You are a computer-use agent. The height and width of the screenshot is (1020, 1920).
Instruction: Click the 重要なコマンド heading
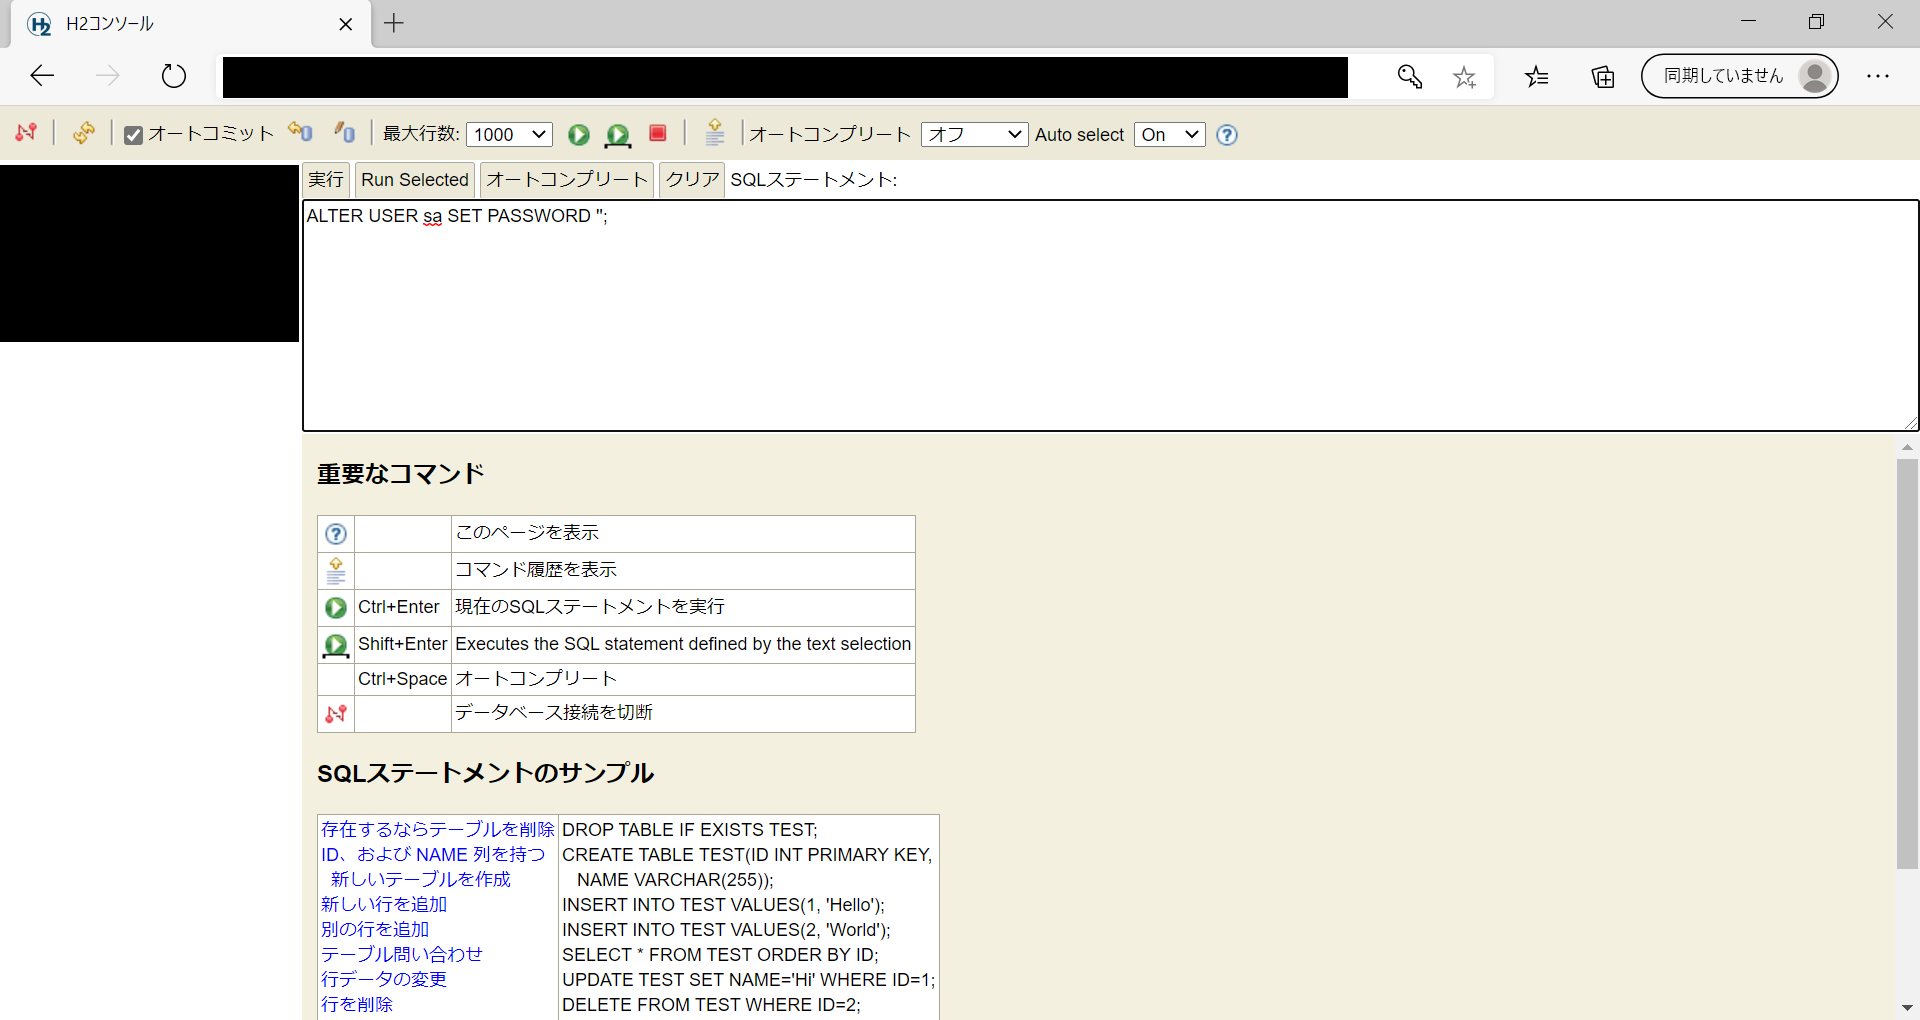[401, 474]
